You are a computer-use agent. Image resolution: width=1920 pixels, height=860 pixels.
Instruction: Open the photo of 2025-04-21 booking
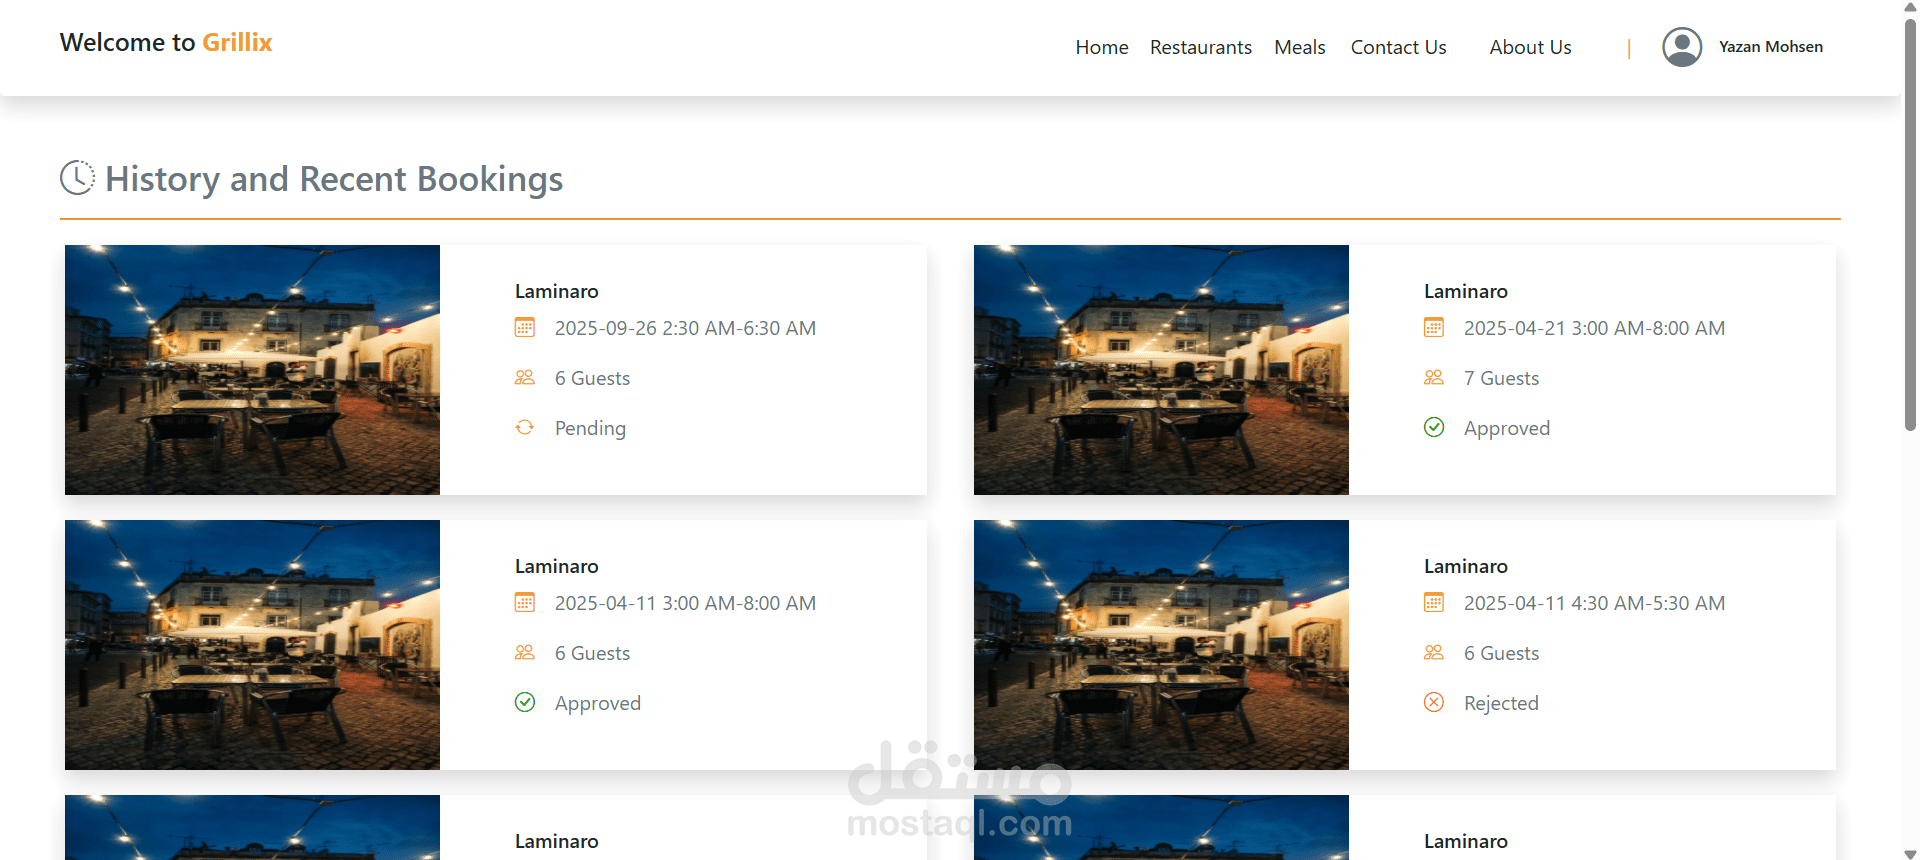pos(1161,370)
